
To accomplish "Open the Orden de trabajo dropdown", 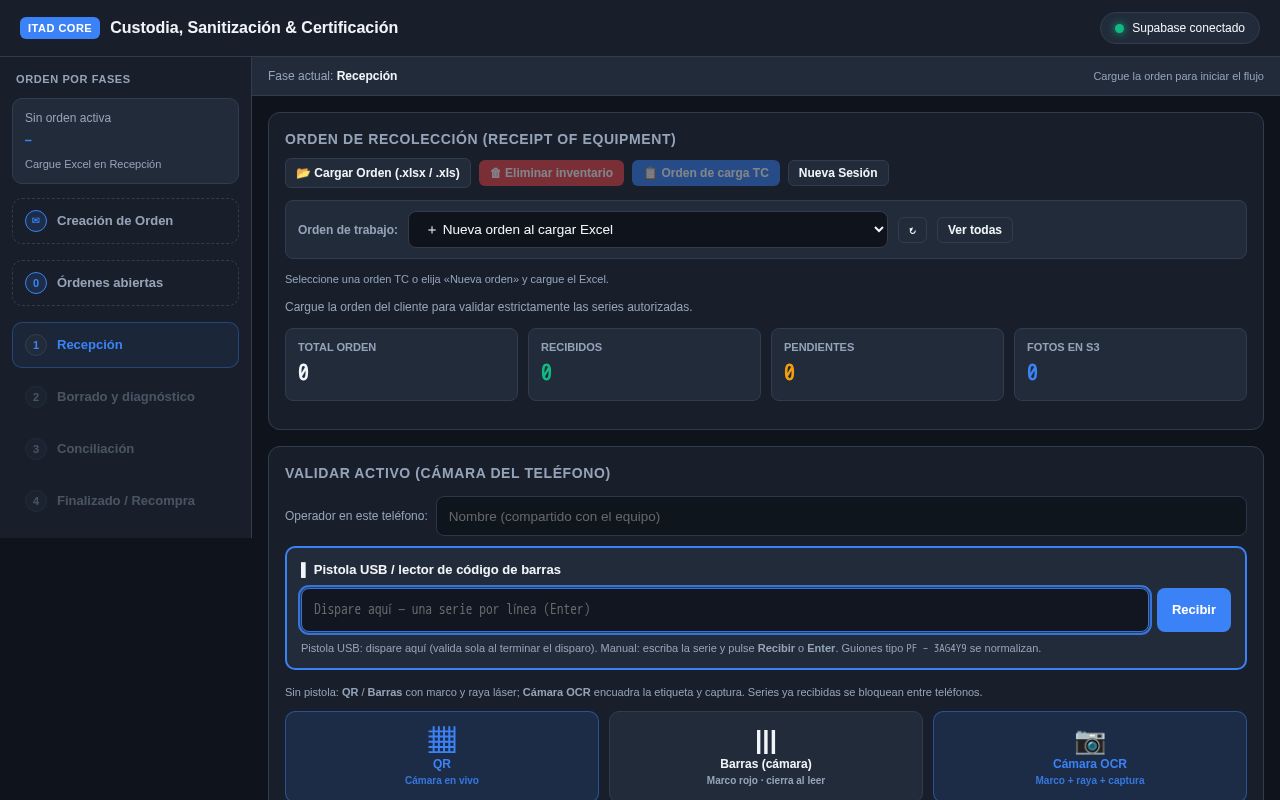I will [648, 230].
